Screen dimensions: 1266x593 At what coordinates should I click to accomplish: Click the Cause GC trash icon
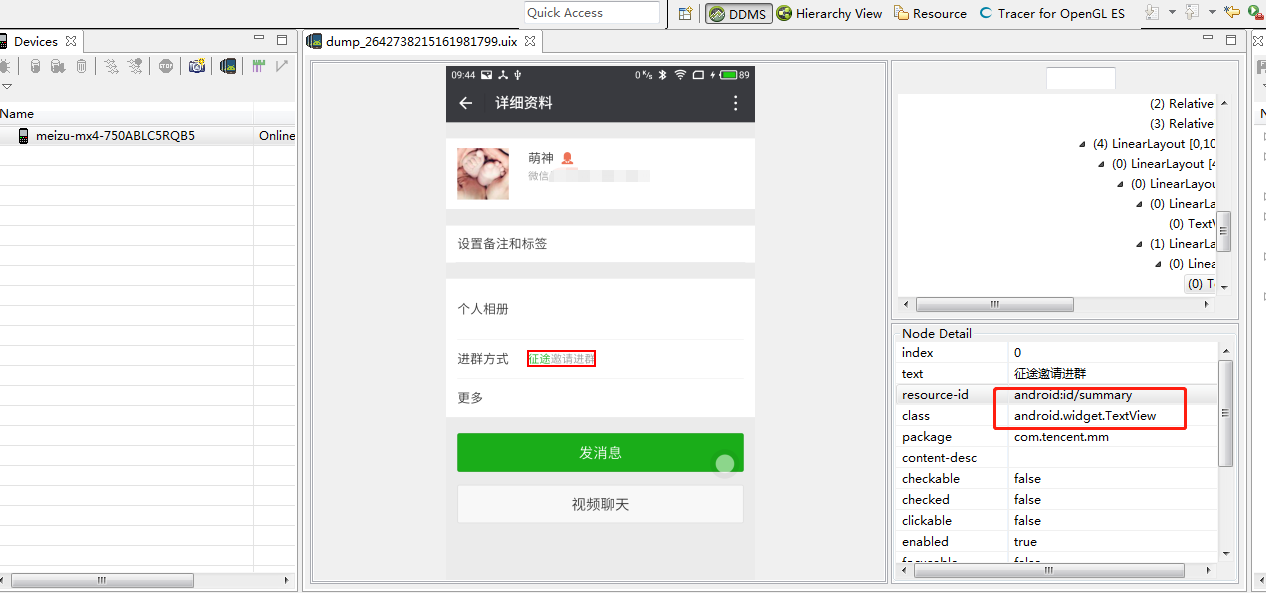(x=82, y=66)
